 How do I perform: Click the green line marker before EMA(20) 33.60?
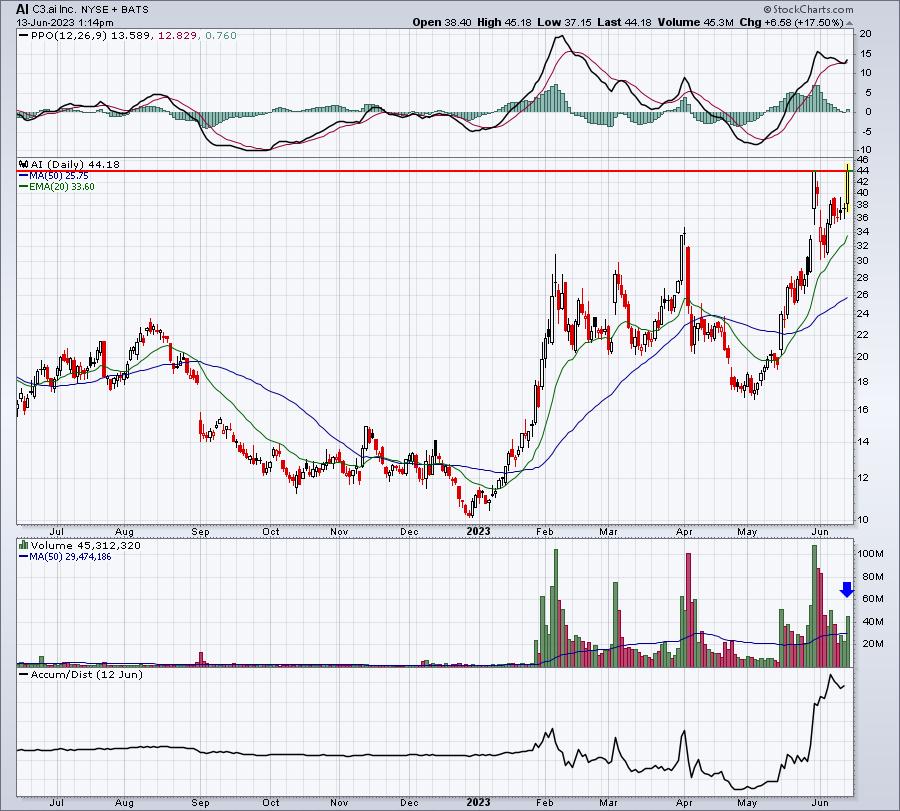tap(24, 187)
